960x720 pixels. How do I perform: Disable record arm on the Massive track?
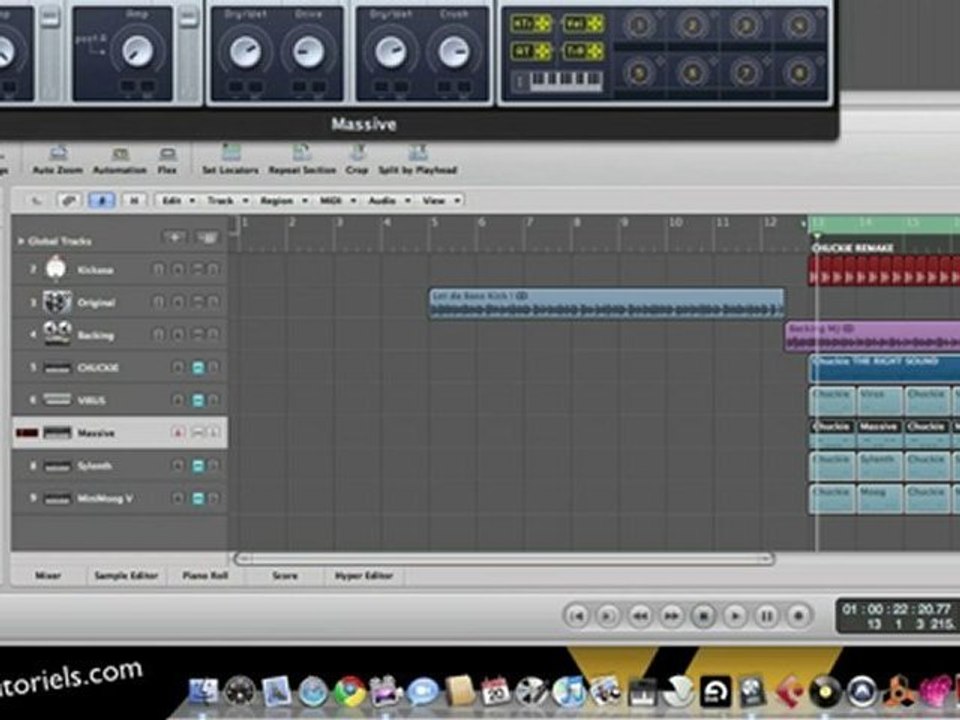(178, 433)
